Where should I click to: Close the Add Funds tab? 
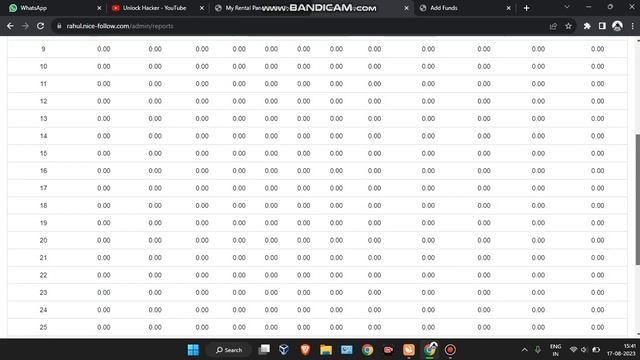[509, 8]
